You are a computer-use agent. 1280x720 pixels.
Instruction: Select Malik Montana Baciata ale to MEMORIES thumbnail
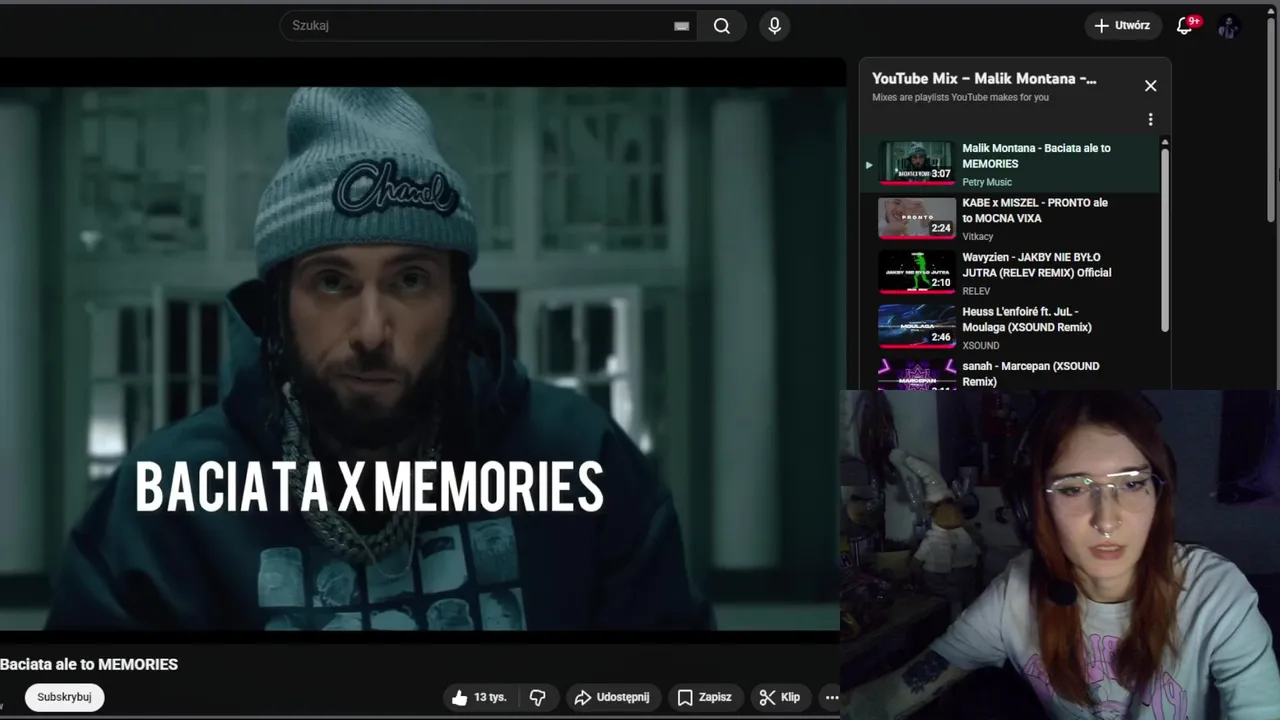click(917, 164)
